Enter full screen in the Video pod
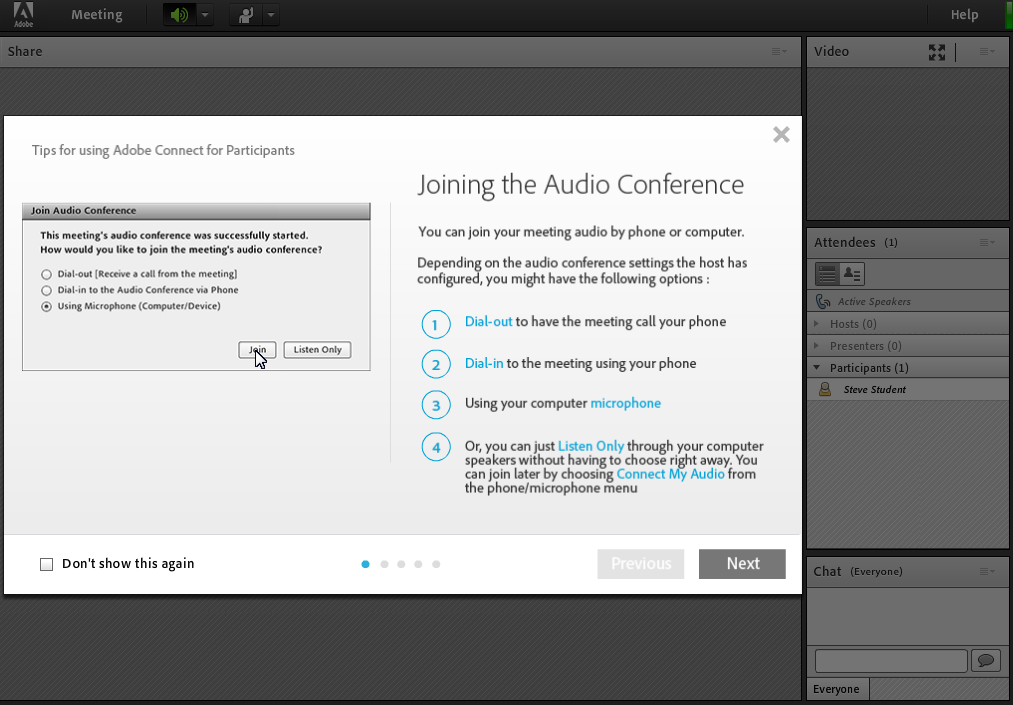 click(x=936, y=52)
